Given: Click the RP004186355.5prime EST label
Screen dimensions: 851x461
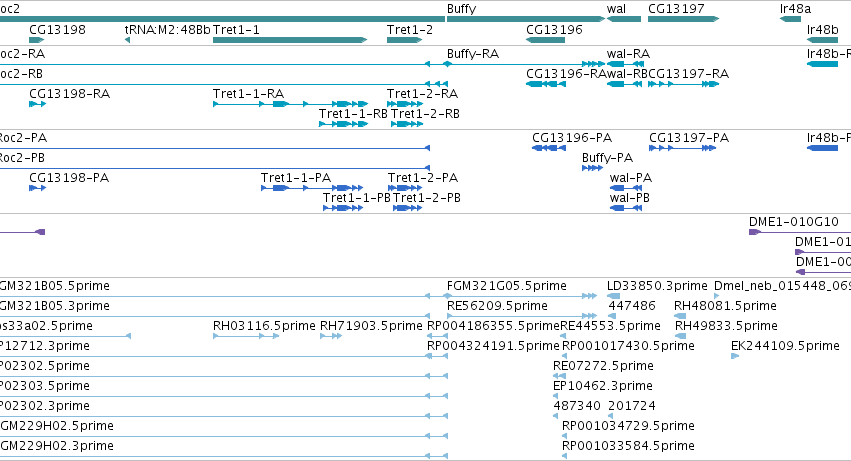Looking at the screenshot, I should tap(493, 326).
